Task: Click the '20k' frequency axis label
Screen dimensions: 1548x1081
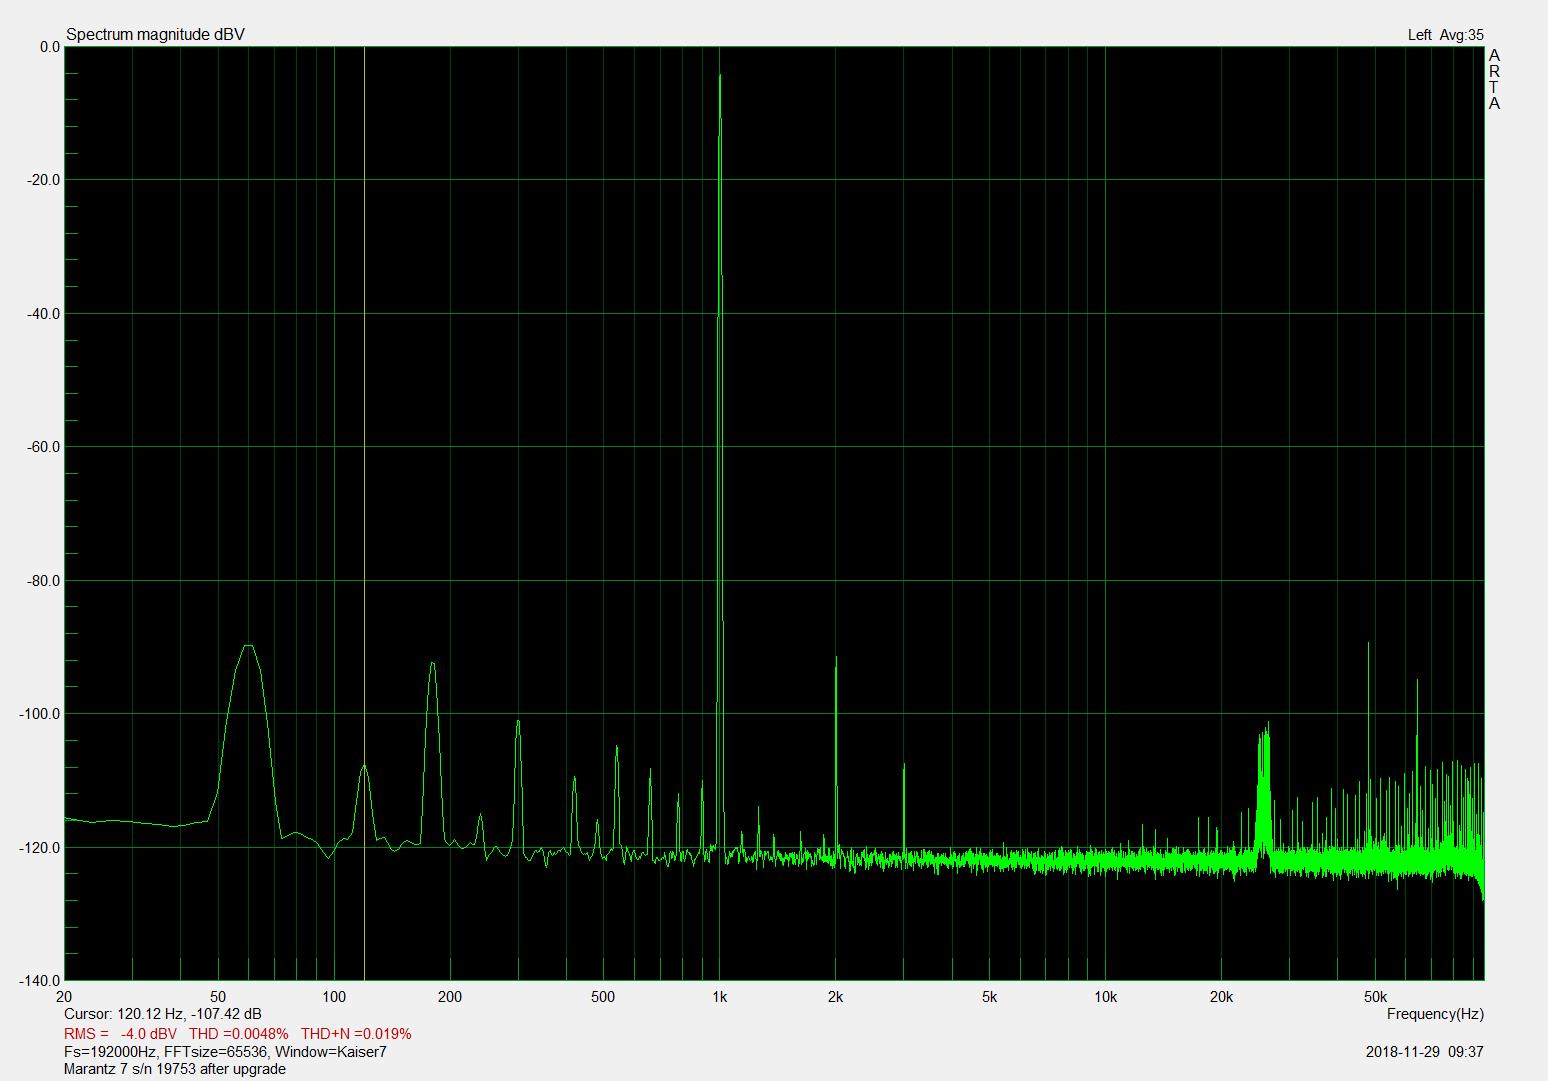Action: click(1221, 997)
